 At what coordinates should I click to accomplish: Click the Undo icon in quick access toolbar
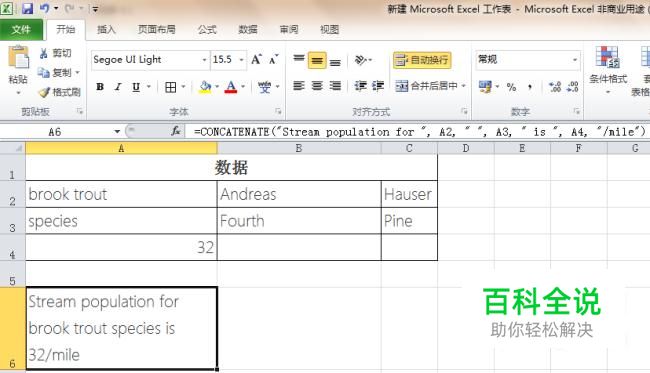[x=45, y=8]
